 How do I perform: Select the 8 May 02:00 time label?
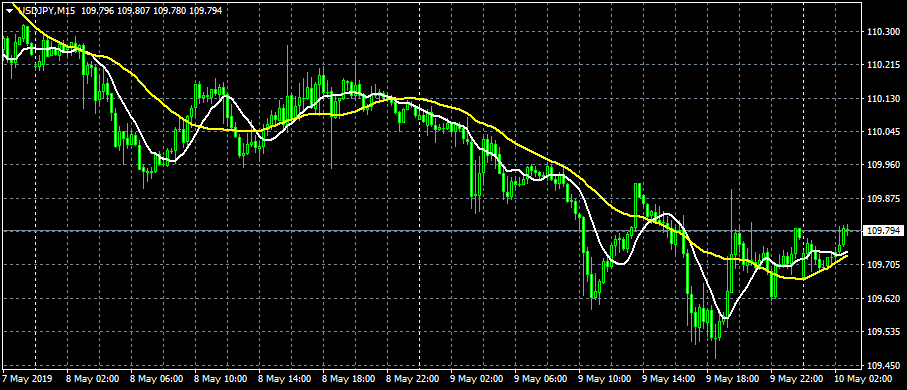pos(93,379)
